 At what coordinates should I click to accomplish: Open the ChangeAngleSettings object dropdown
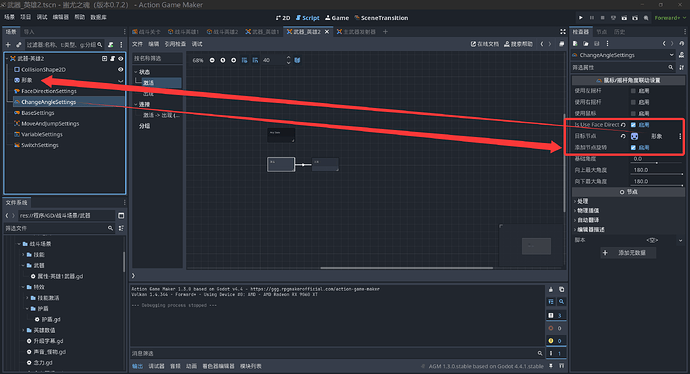pyautogui.click(x=623, y=55)
